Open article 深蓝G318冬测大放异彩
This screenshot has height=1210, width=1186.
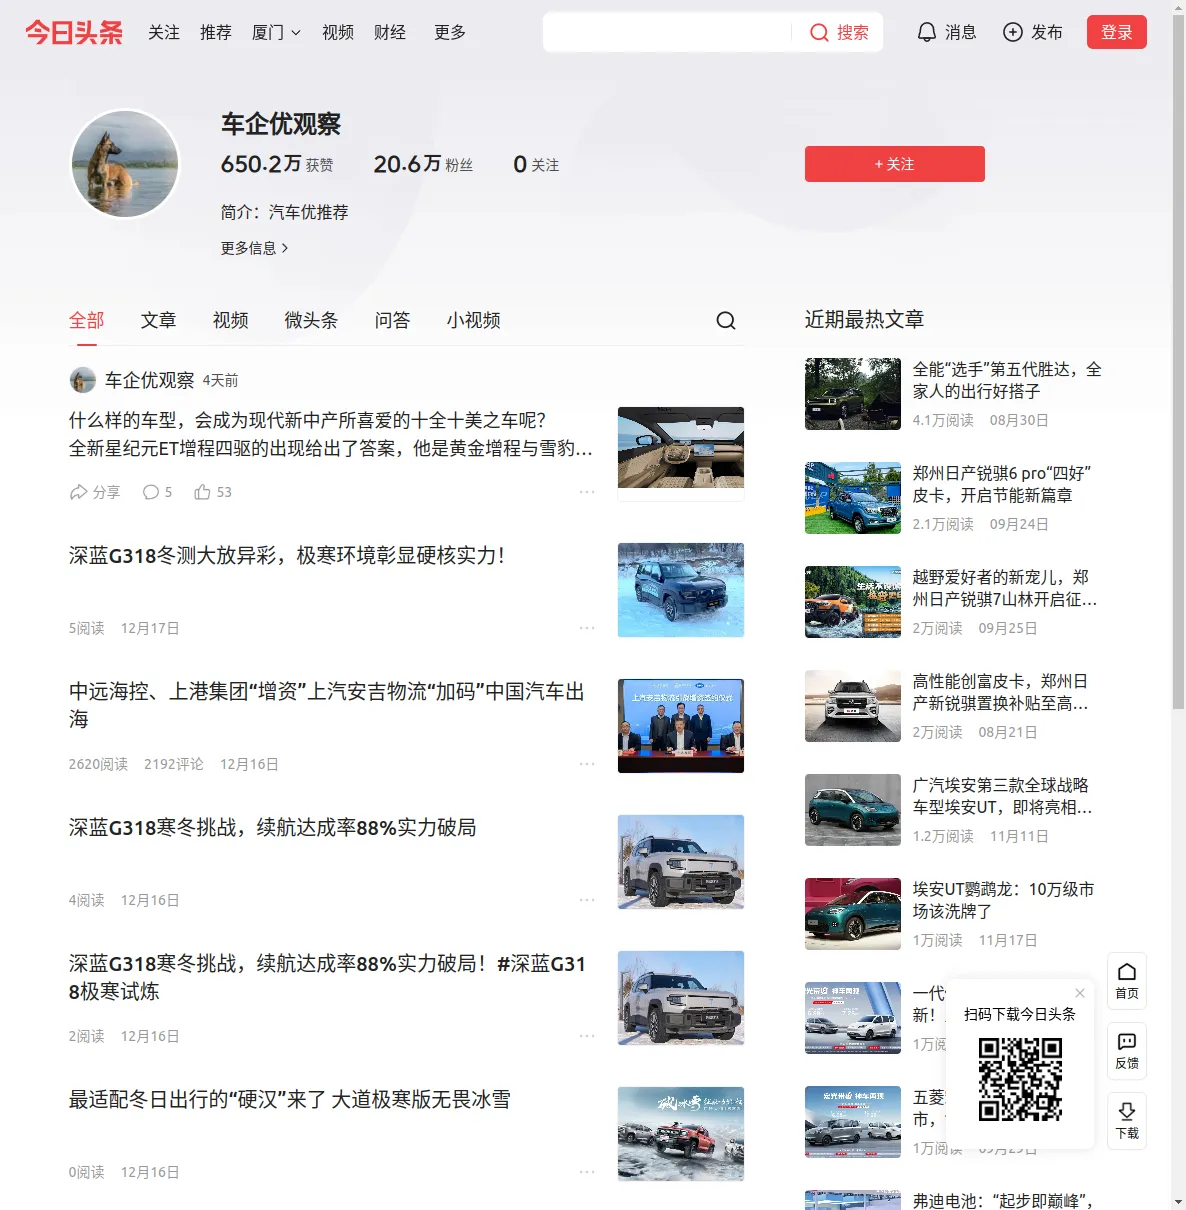[287, 556]
